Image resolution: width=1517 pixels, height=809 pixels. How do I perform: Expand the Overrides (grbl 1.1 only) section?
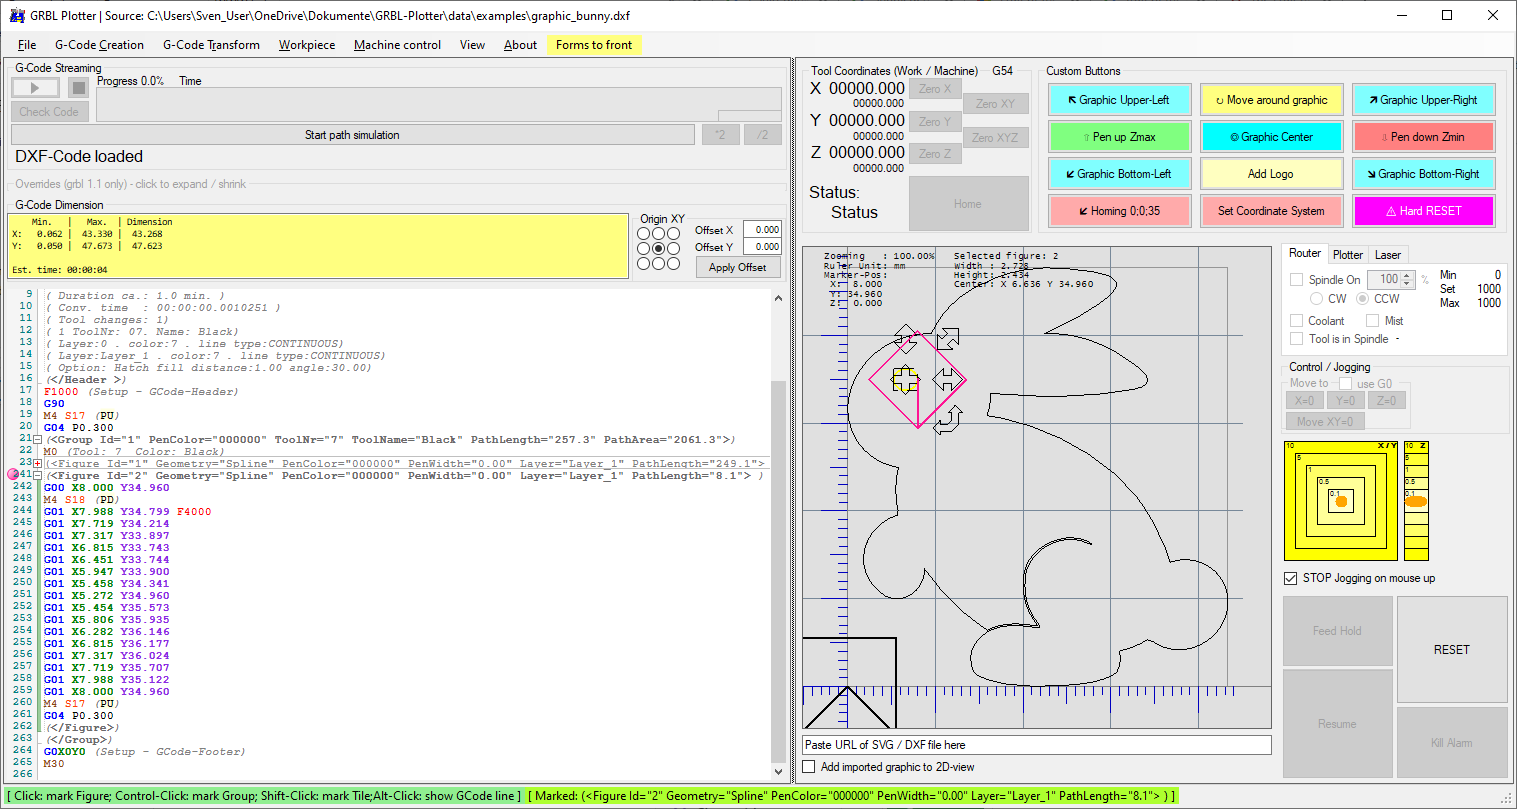click(x=130, y=184)
